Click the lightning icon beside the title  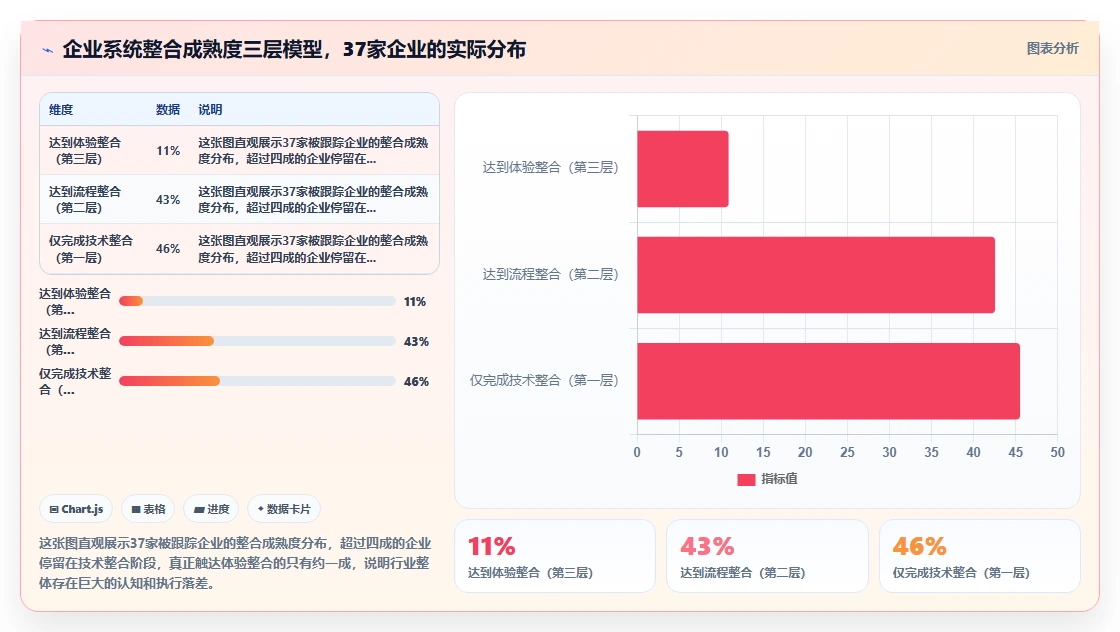tap(47, 50)
